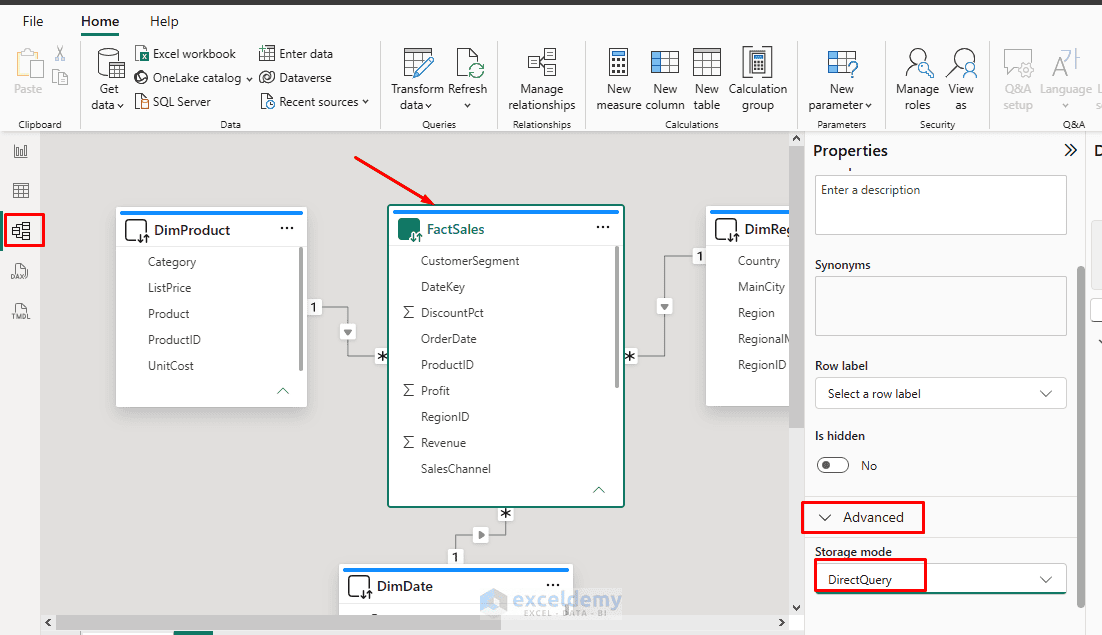The height and width of the screenshot is (635, 1102).
Task: Switch to Model view in sidebar
Action: pyautogui.click(x=21, y=230)
